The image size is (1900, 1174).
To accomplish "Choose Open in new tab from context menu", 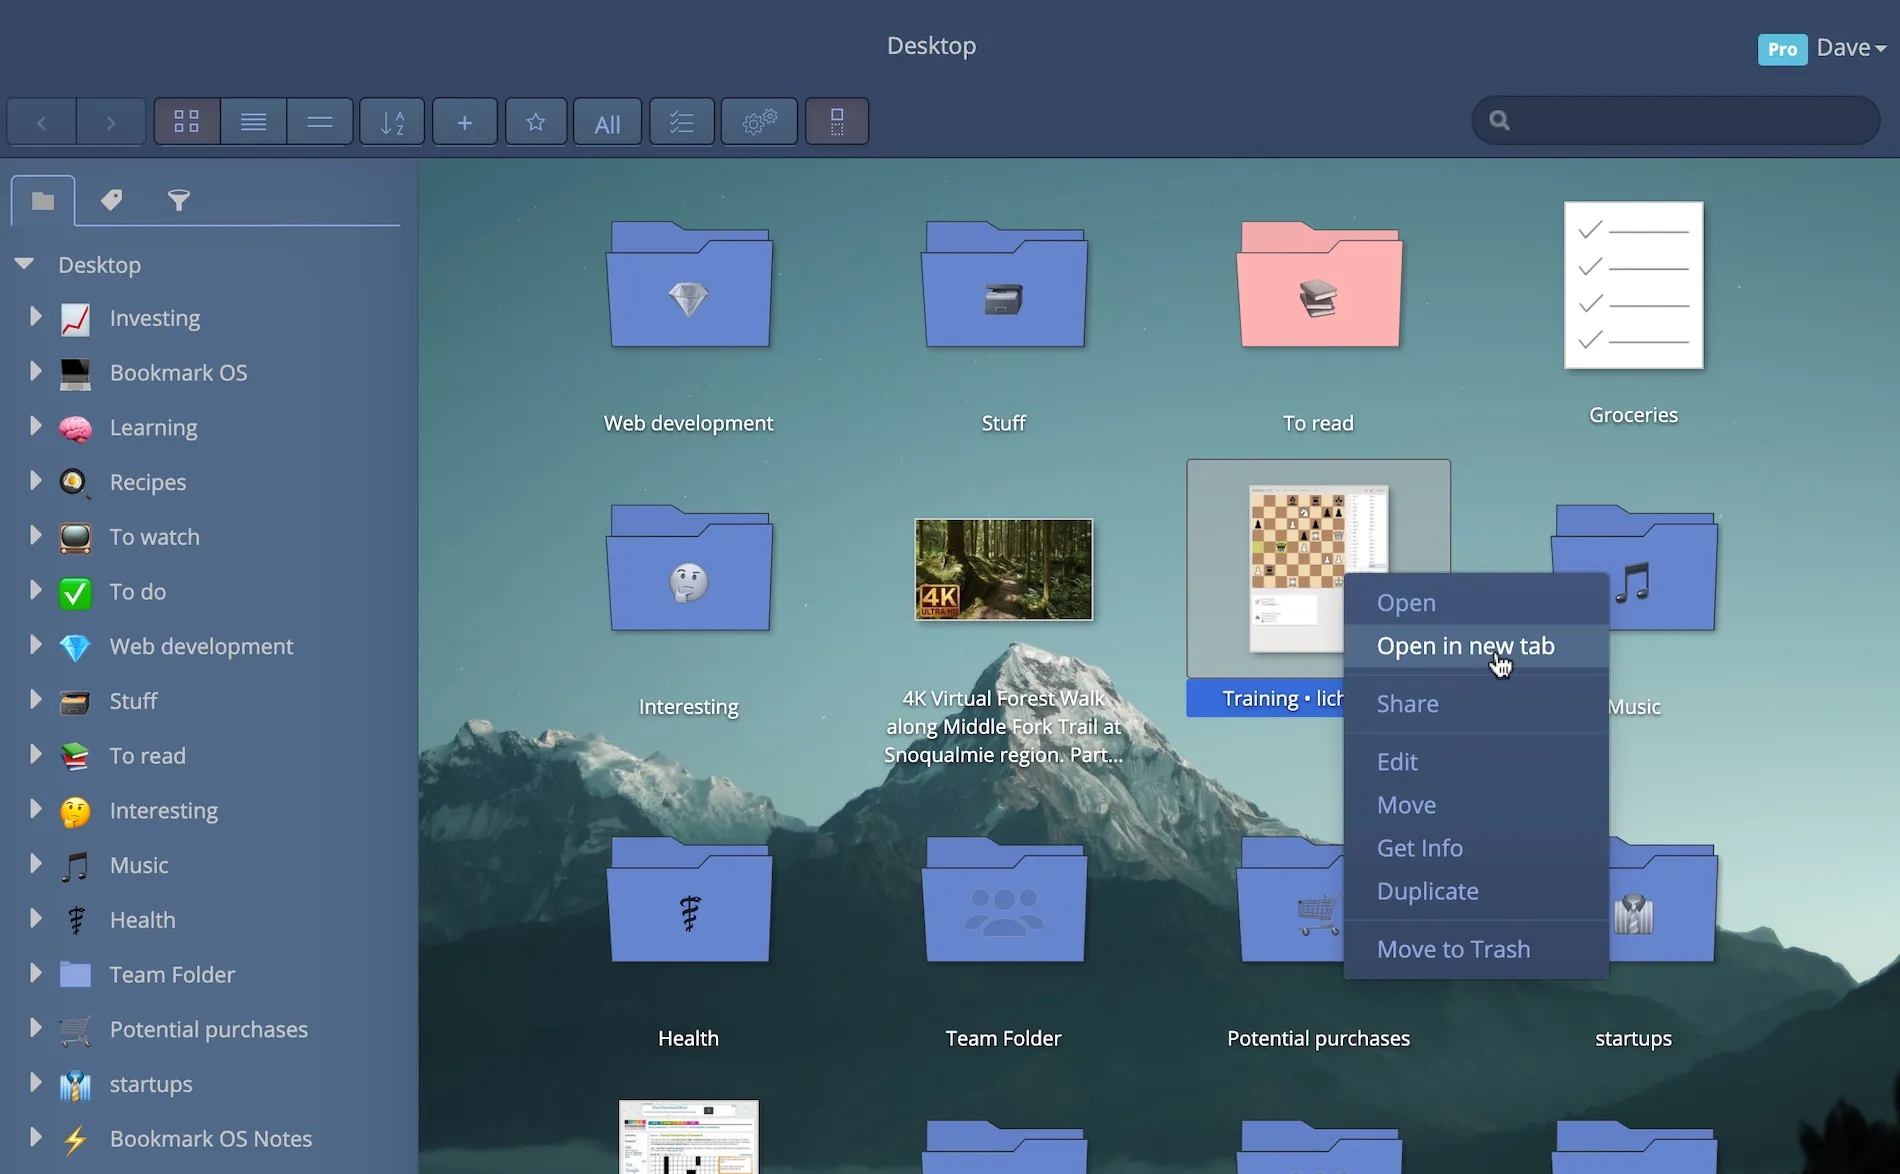I will pos(1465,646).
